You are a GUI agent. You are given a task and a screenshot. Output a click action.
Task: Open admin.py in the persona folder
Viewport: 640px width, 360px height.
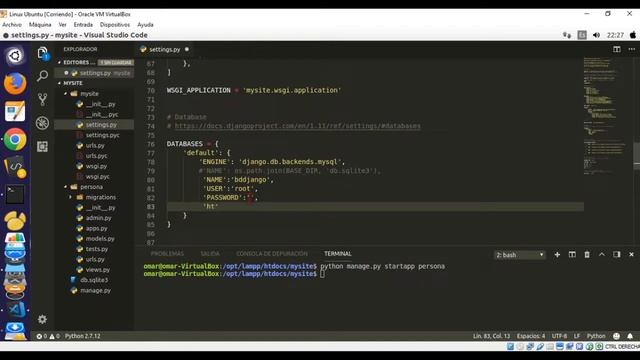[98, 218]
